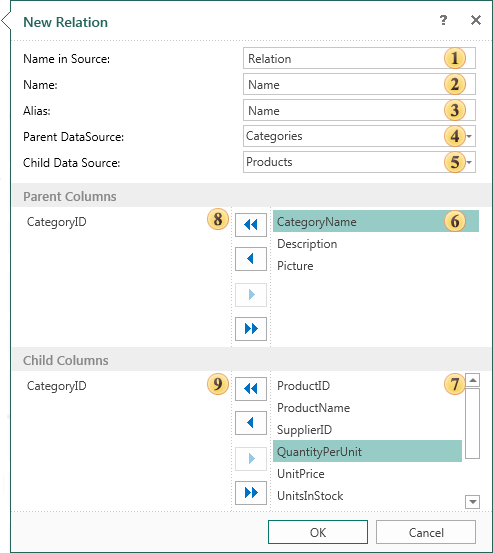493x553 pixels.
Task: Click Child Columns move-all-right double arrow
Action: (x=251, y=493)
